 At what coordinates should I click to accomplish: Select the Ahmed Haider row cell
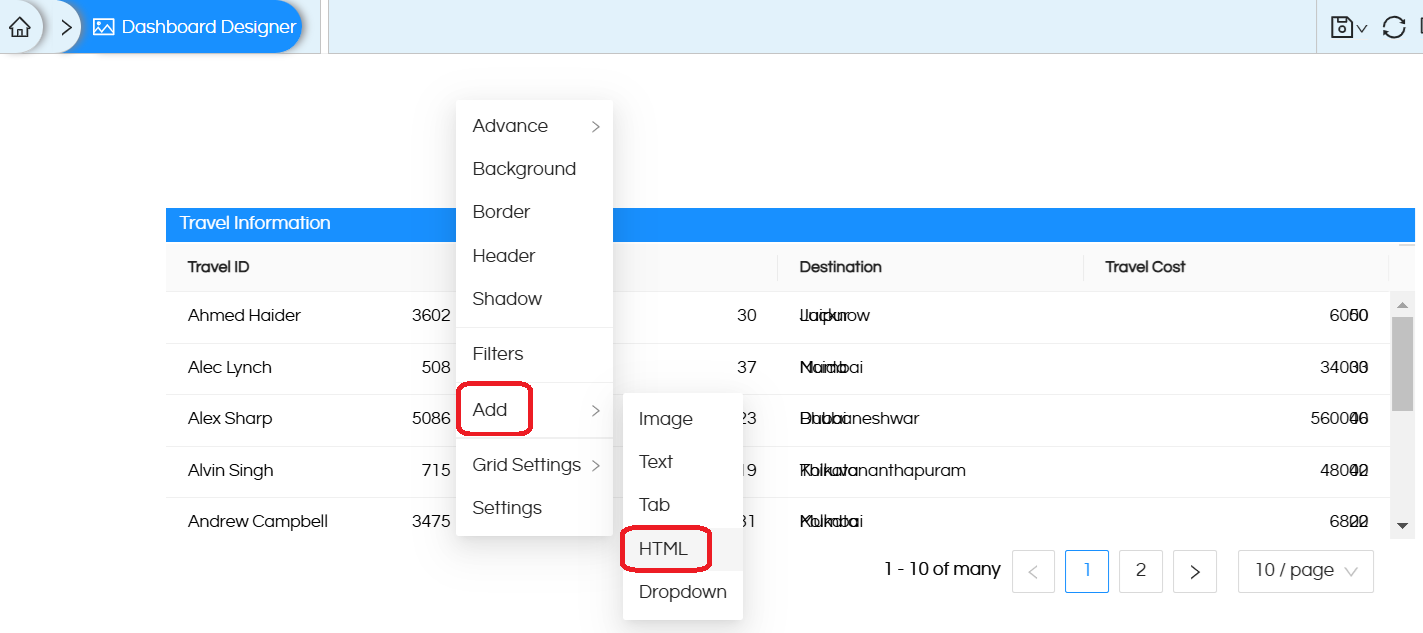(x=244, y=316)
